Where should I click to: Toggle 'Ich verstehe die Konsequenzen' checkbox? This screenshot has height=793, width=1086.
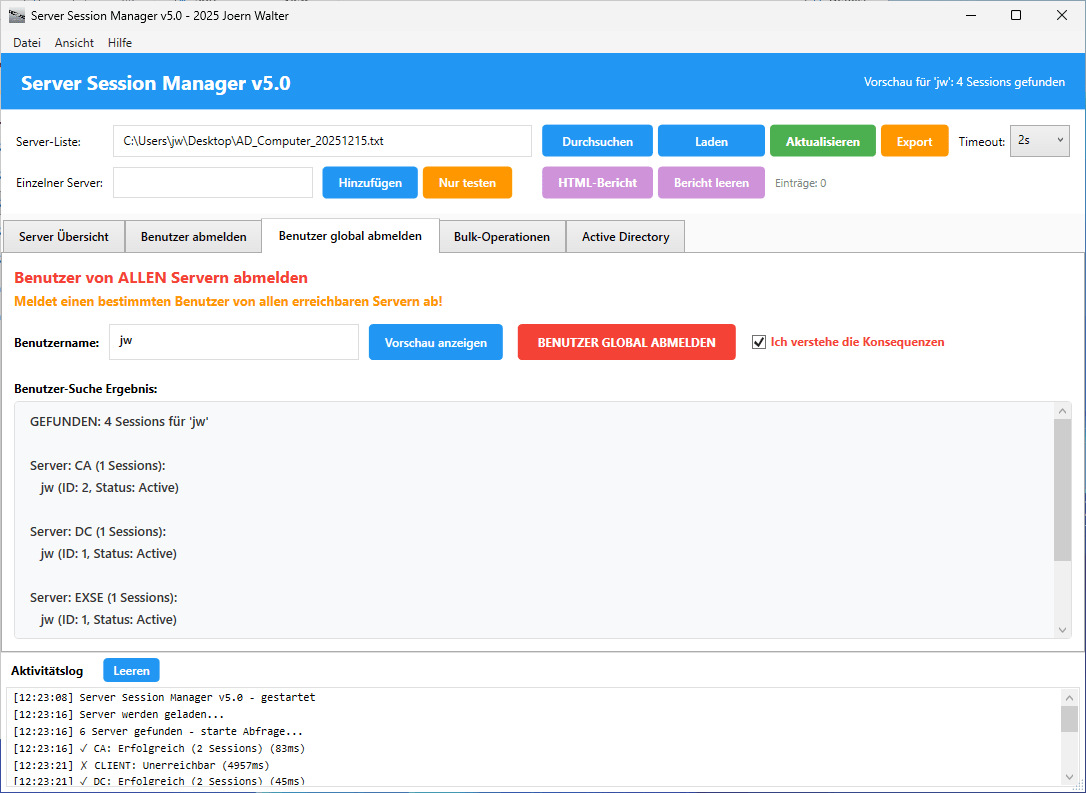click(759, 342)
